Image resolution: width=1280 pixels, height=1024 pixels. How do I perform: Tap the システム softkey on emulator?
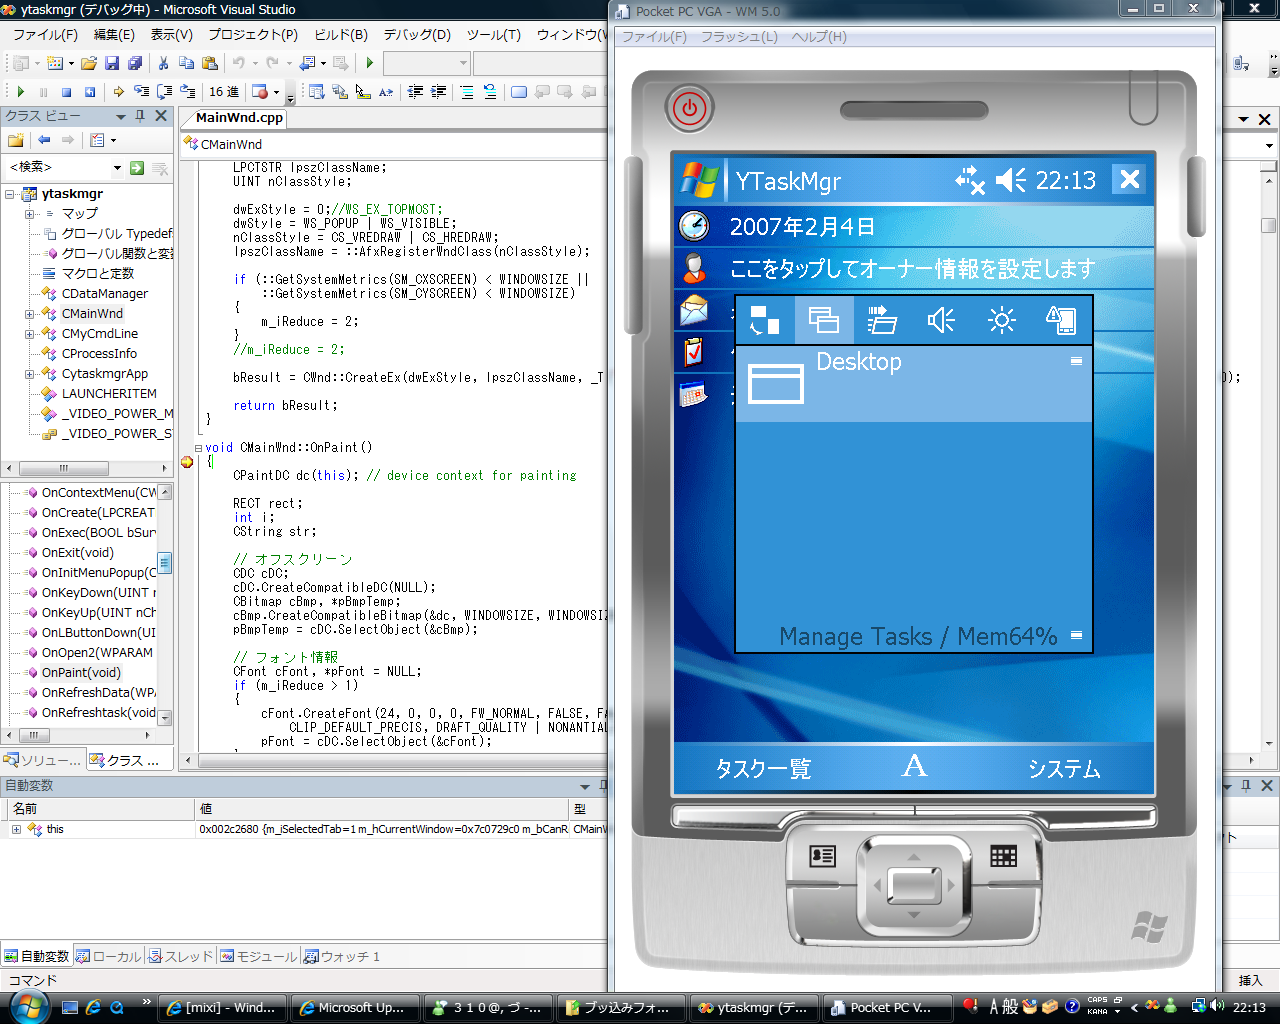(x=1064, y=769)
